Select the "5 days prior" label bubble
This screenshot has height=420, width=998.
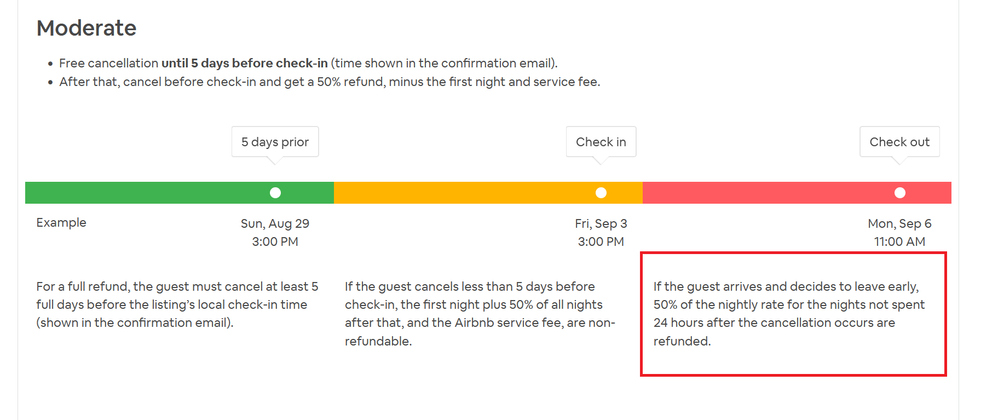pyautogui.click(x=275, y=142)
